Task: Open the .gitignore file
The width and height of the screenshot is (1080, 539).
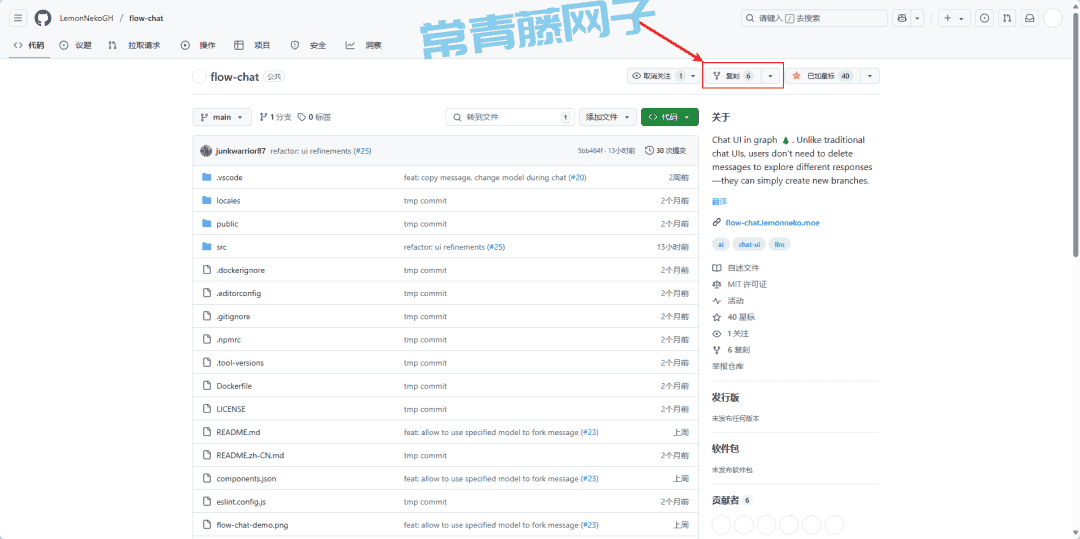Action: pos(233,317)
